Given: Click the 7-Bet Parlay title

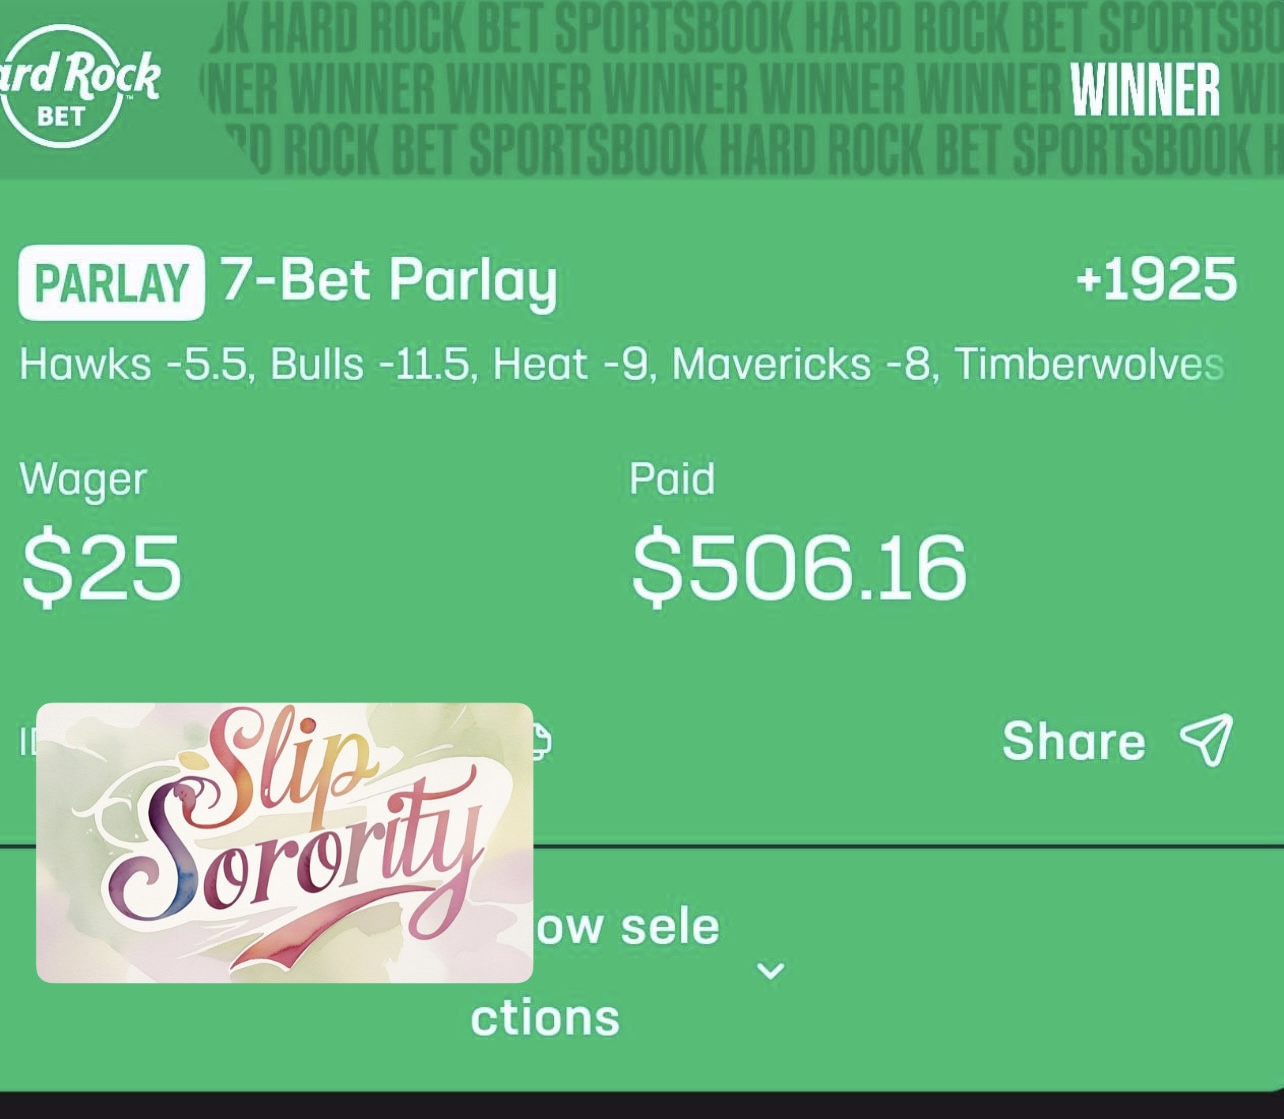Looking at the screenshot, I should (388, 280).
